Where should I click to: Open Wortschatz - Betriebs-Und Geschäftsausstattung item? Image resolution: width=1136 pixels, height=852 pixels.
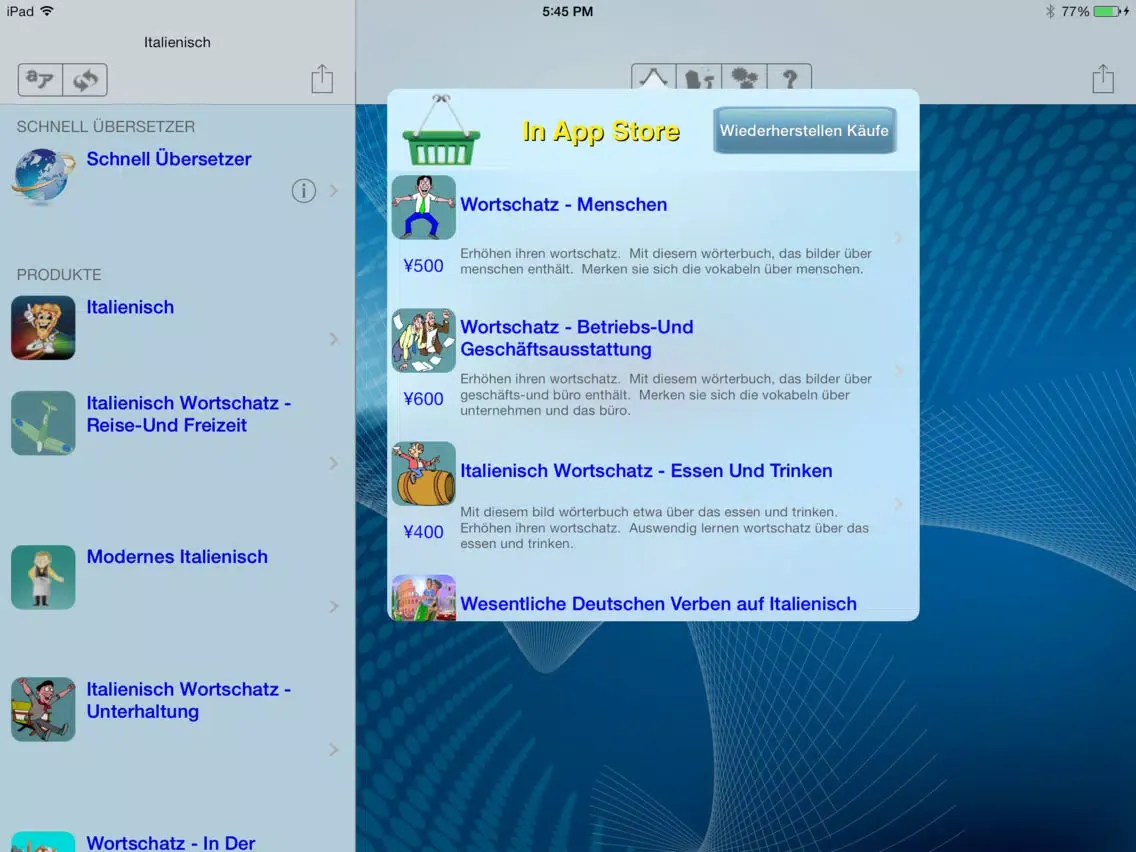(577, 338)
